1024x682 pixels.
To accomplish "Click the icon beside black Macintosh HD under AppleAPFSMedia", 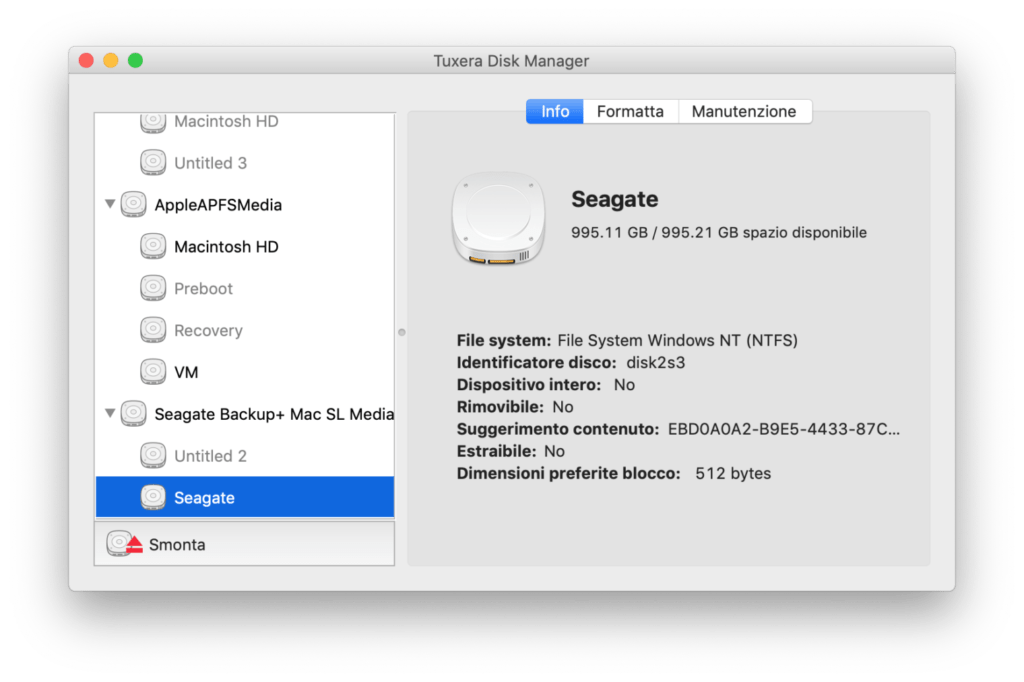I will coord(153,246).
